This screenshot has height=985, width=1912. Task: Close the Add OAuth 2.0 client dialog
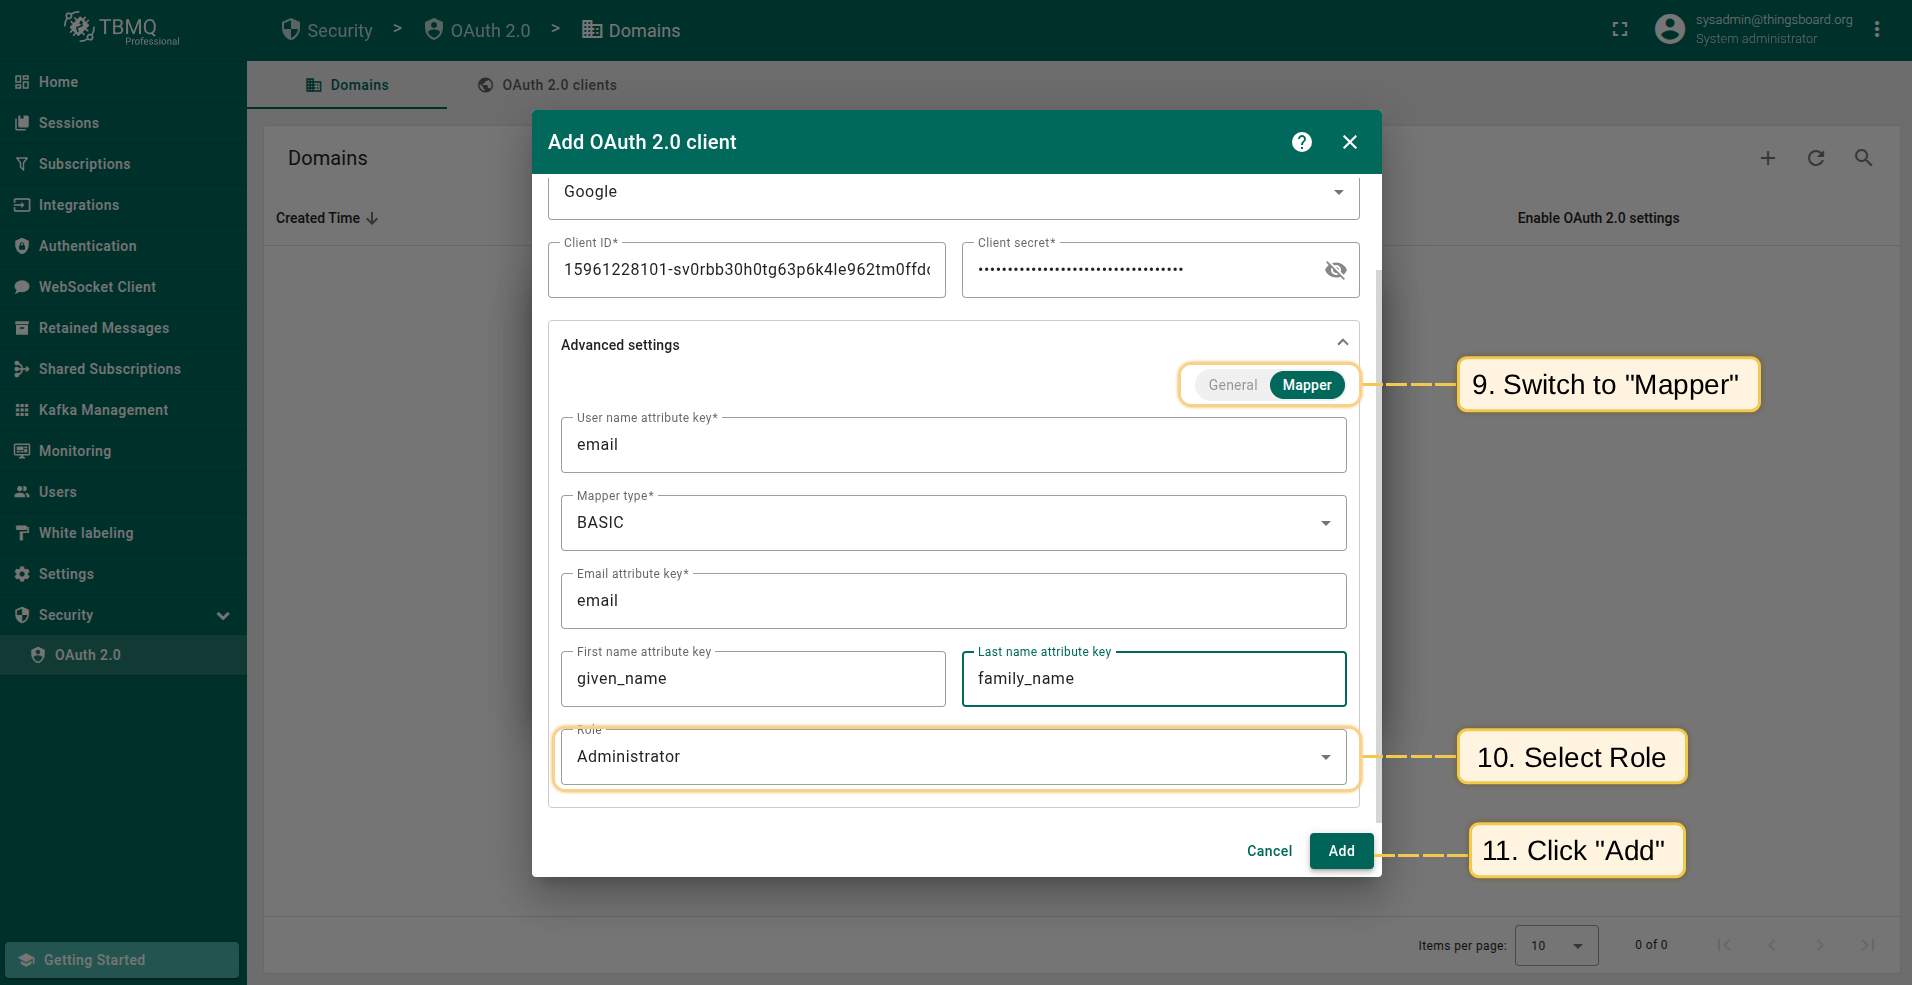(1349, 142)
